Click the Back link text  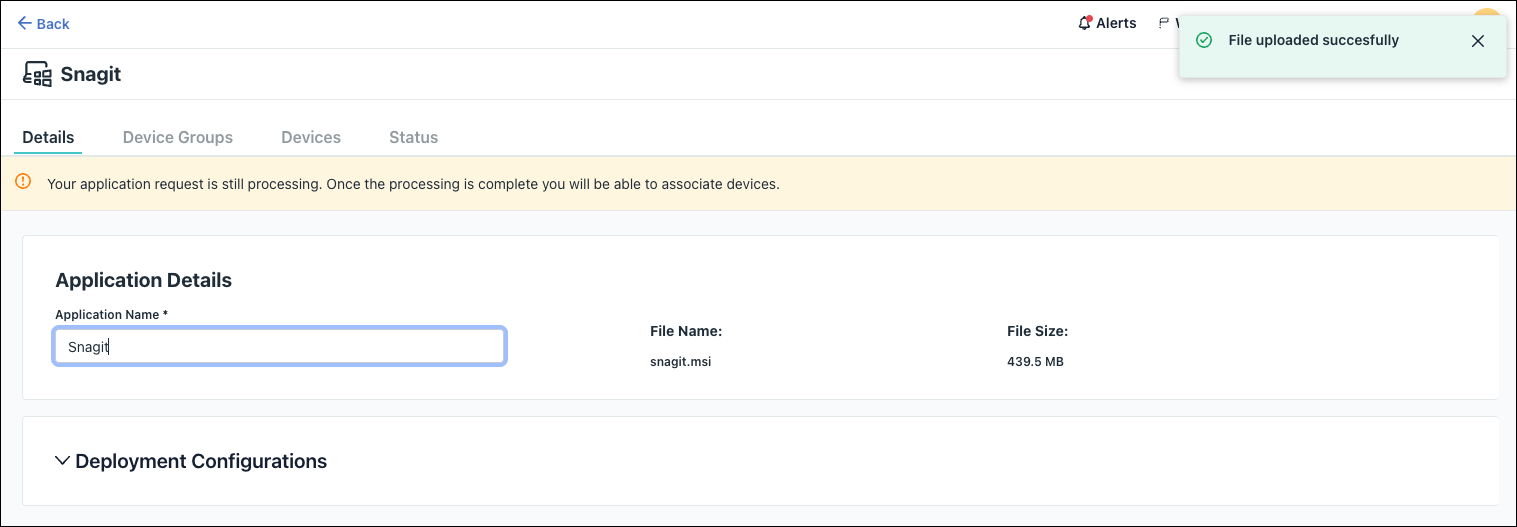click(x=53, y=23)
